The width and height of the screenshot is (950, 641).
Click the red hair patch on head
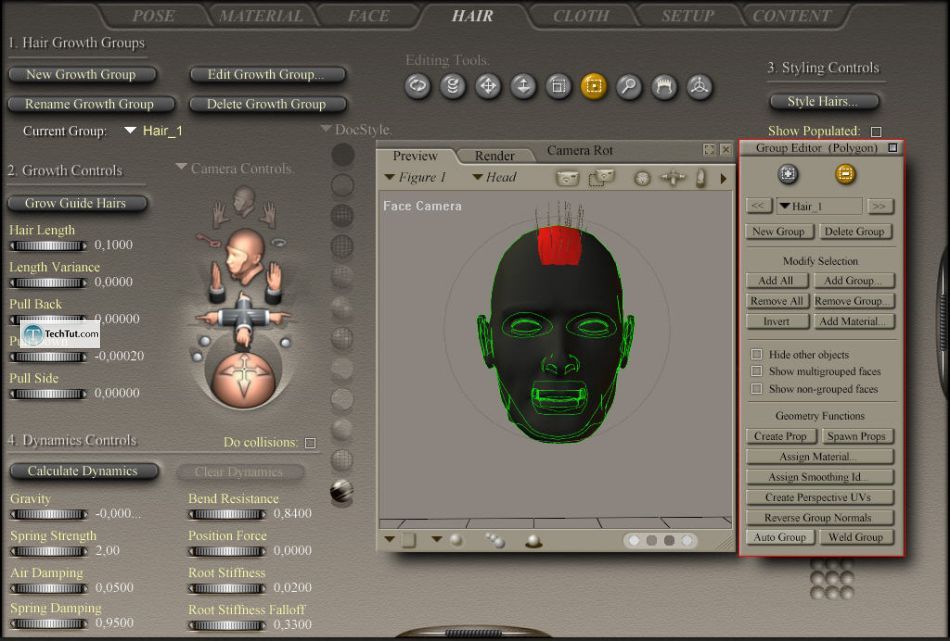click(560, 247)
